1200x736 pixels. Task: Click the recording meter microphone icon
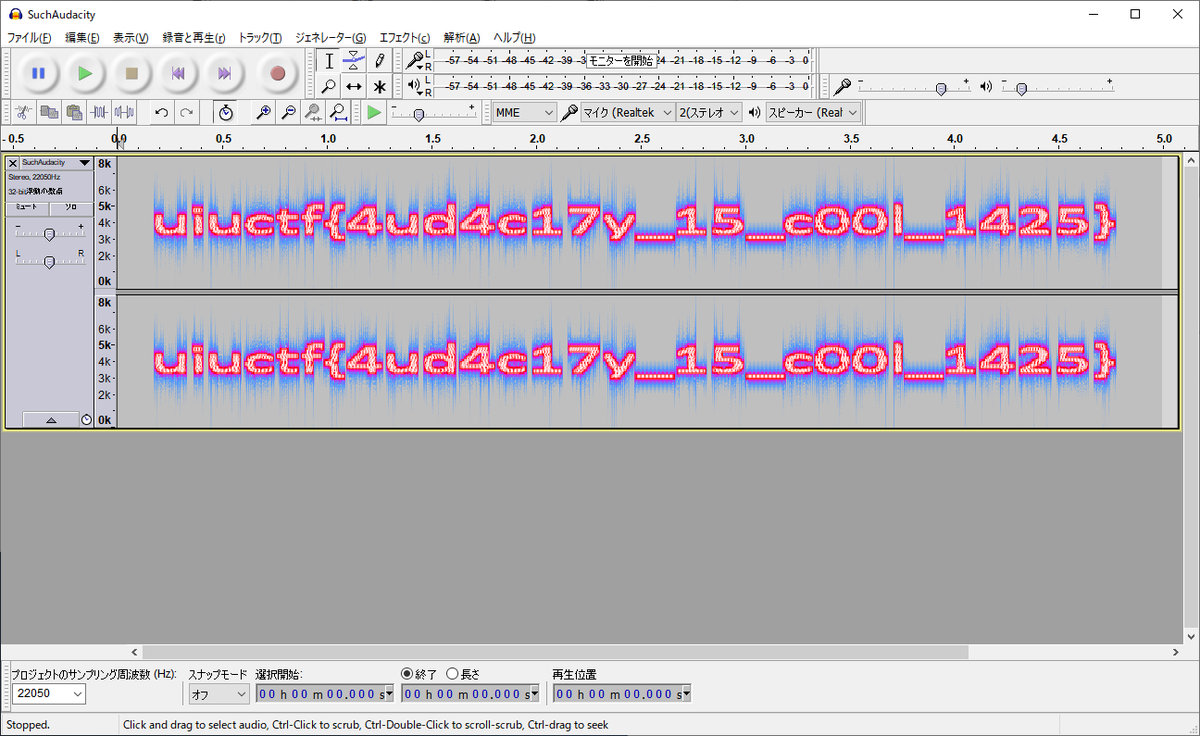tap(414, 60)
